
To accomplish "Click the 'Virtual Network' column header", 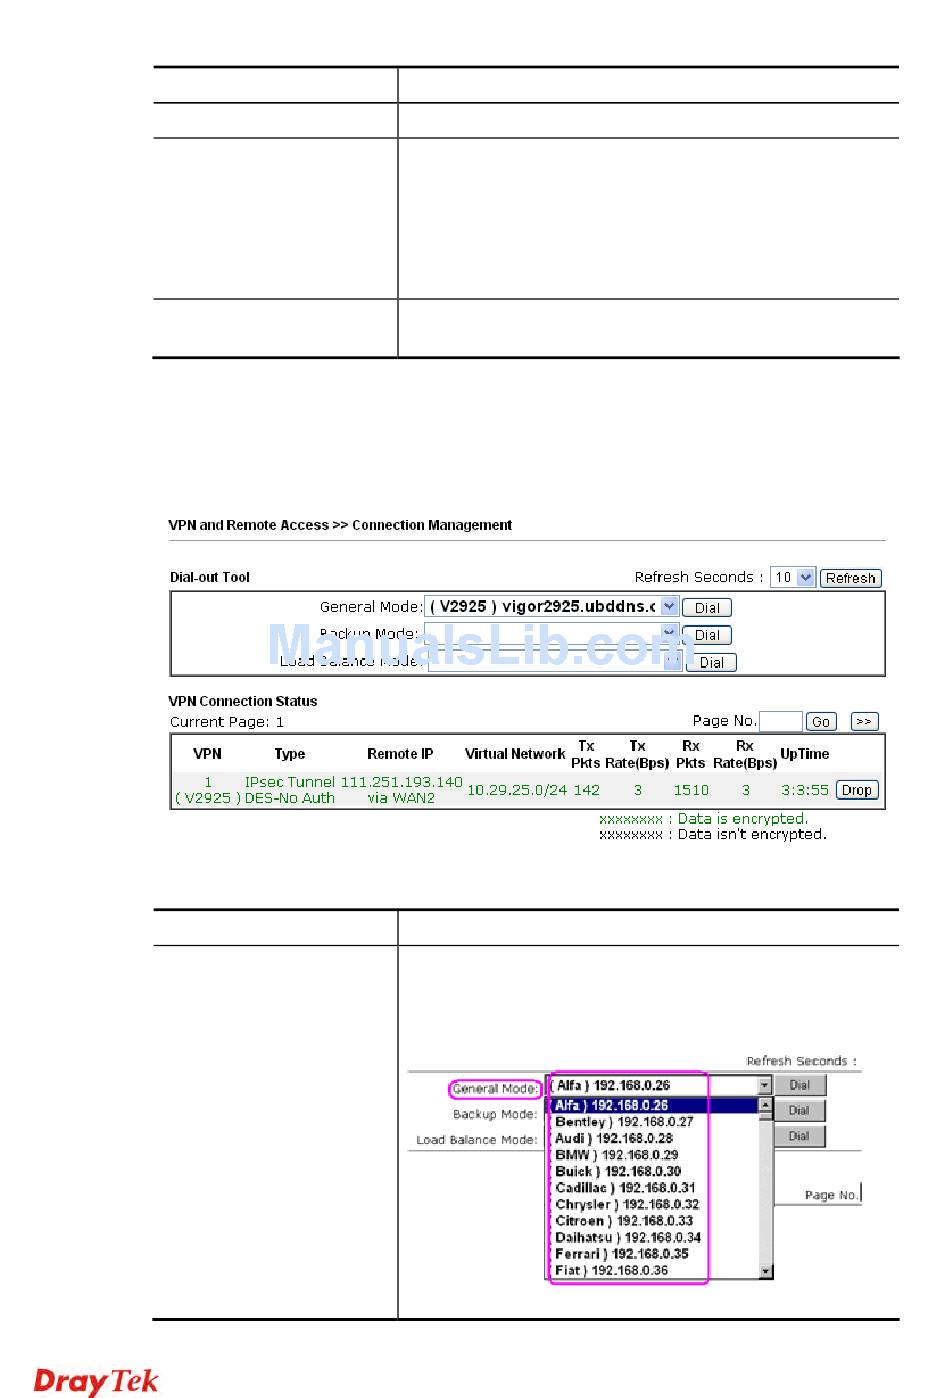I will click(x=515, y=754).
